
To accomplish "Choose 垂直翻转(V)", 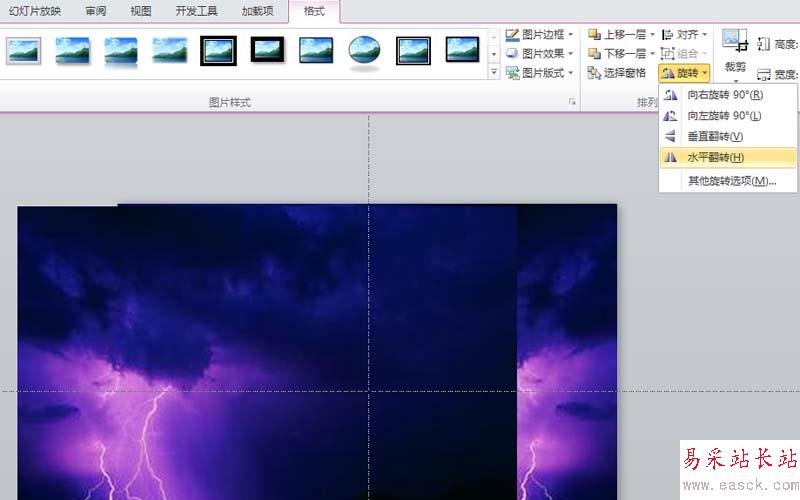I will click(728, 137).
